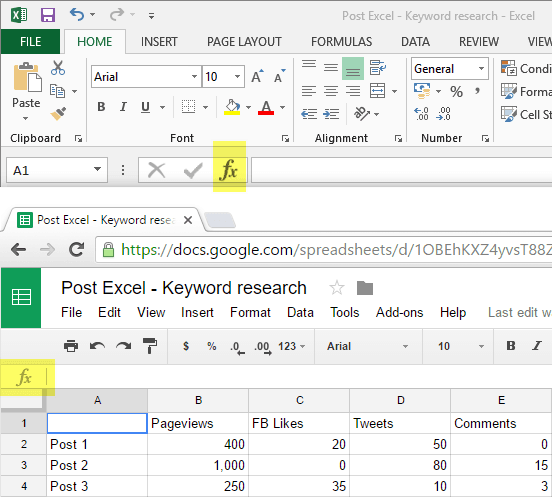Apply yellow fill color bucket
This screenshot has height=497, width=552.
tap(232, 107)
